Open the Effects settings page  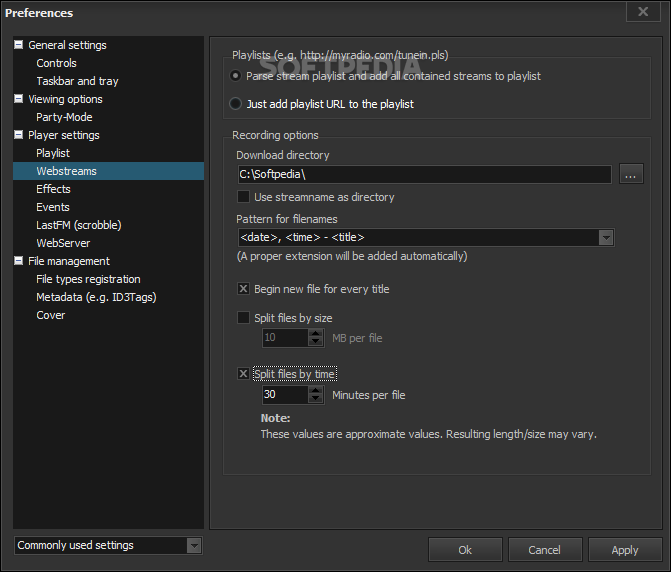point(53,189)
